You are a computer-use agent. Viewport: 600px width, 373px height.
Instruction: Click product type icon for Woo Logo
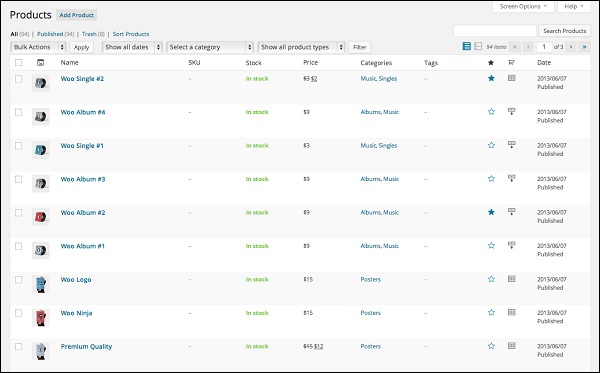point(512,279)
